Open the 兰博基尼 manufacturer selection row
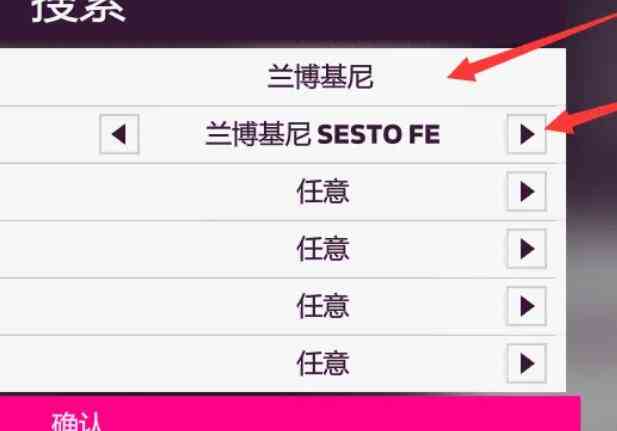 [x=283, y=77]
